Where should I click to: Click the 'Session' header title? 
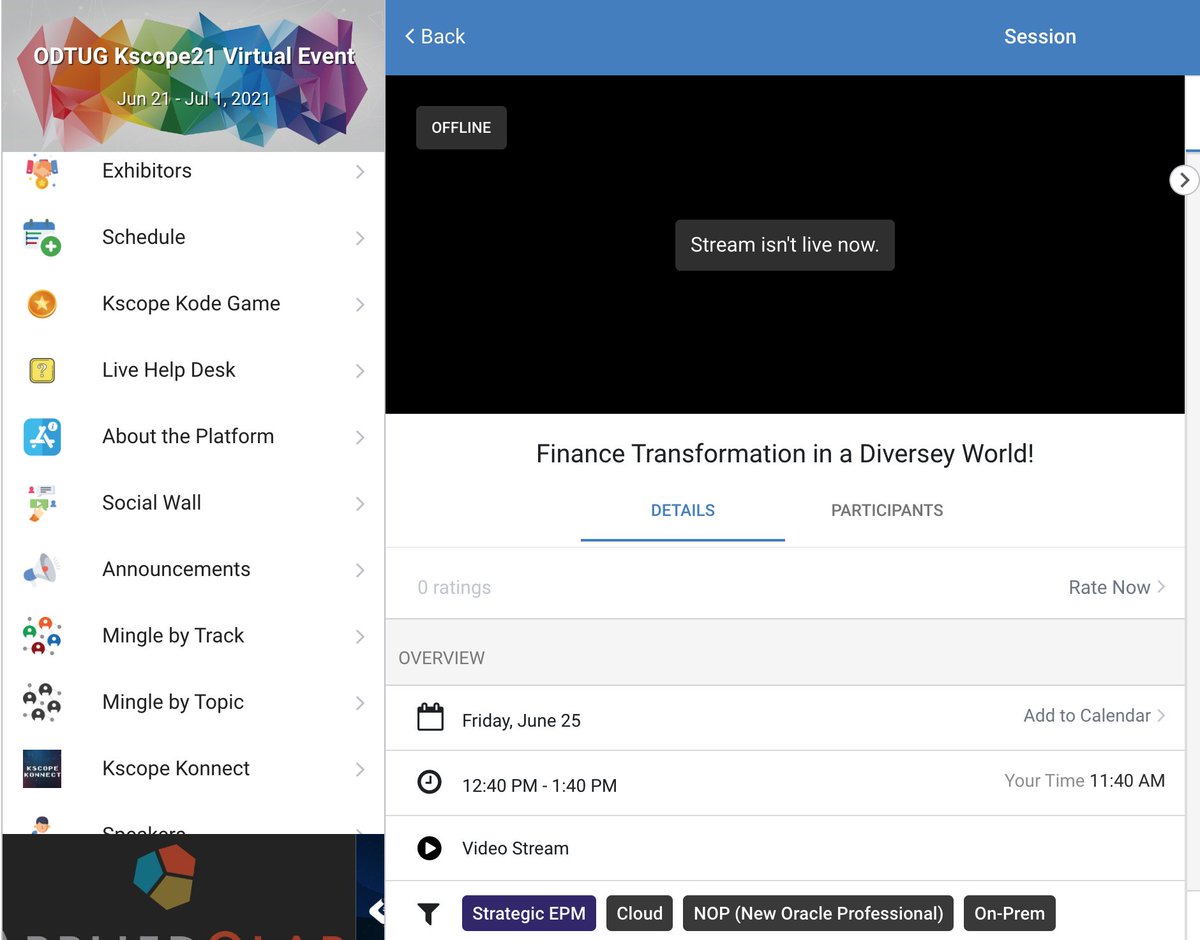tap(1040, 36)
